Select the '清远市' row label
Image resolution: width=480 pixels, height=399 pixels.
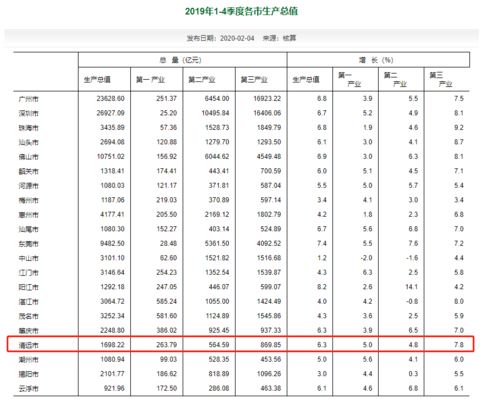[29, 345]
